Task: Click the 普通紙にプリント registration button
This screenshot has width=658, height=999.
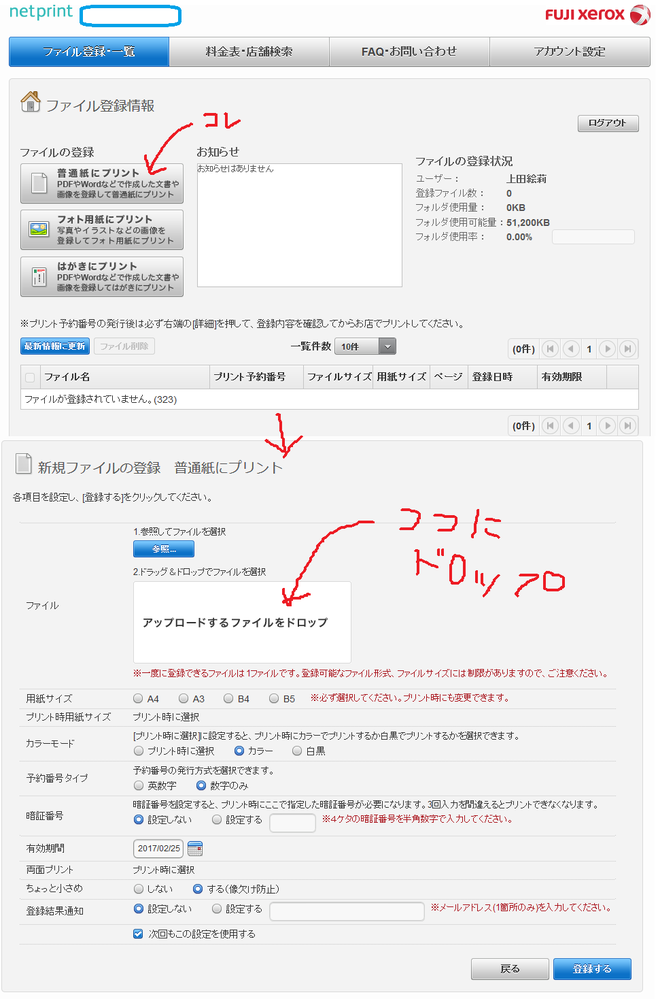Action: [x=102, y=183]
